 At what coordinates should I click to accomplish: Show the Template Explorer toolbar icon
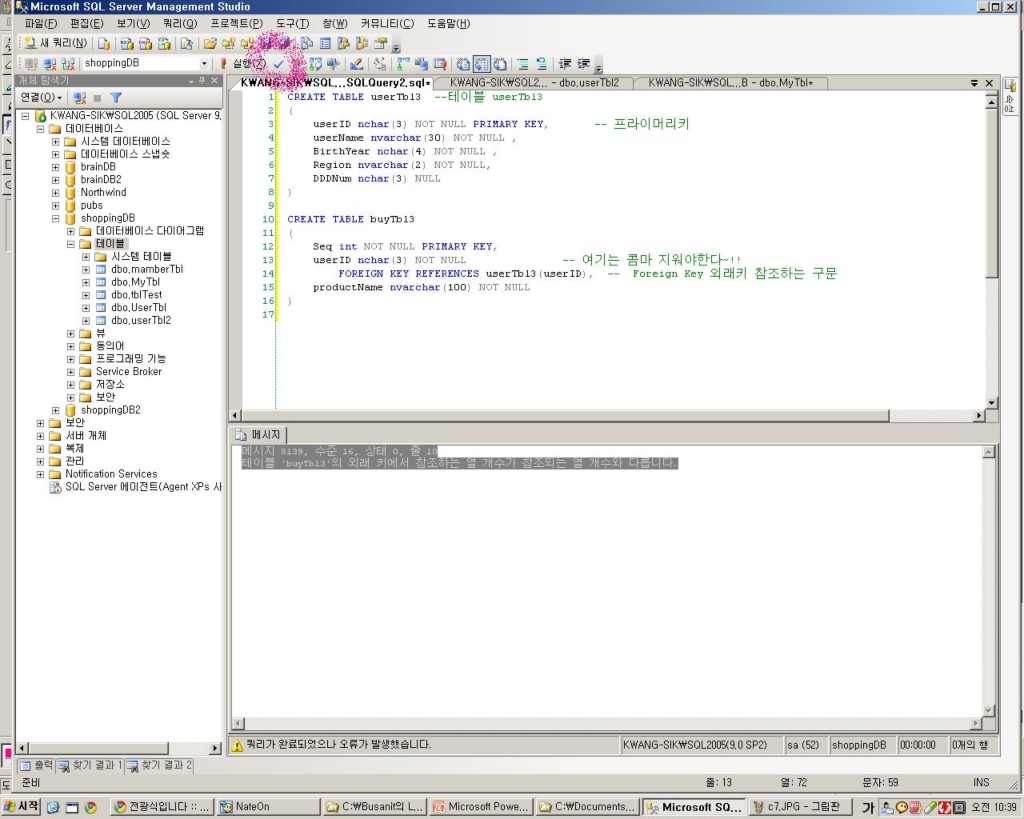click(x=362, y=44)
